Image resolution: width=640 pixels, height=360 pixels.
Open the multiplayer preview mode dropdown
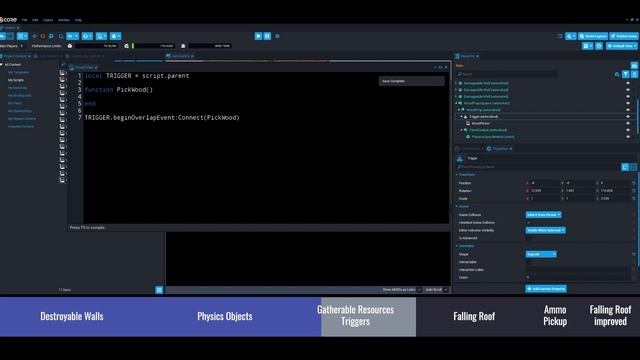571,36
